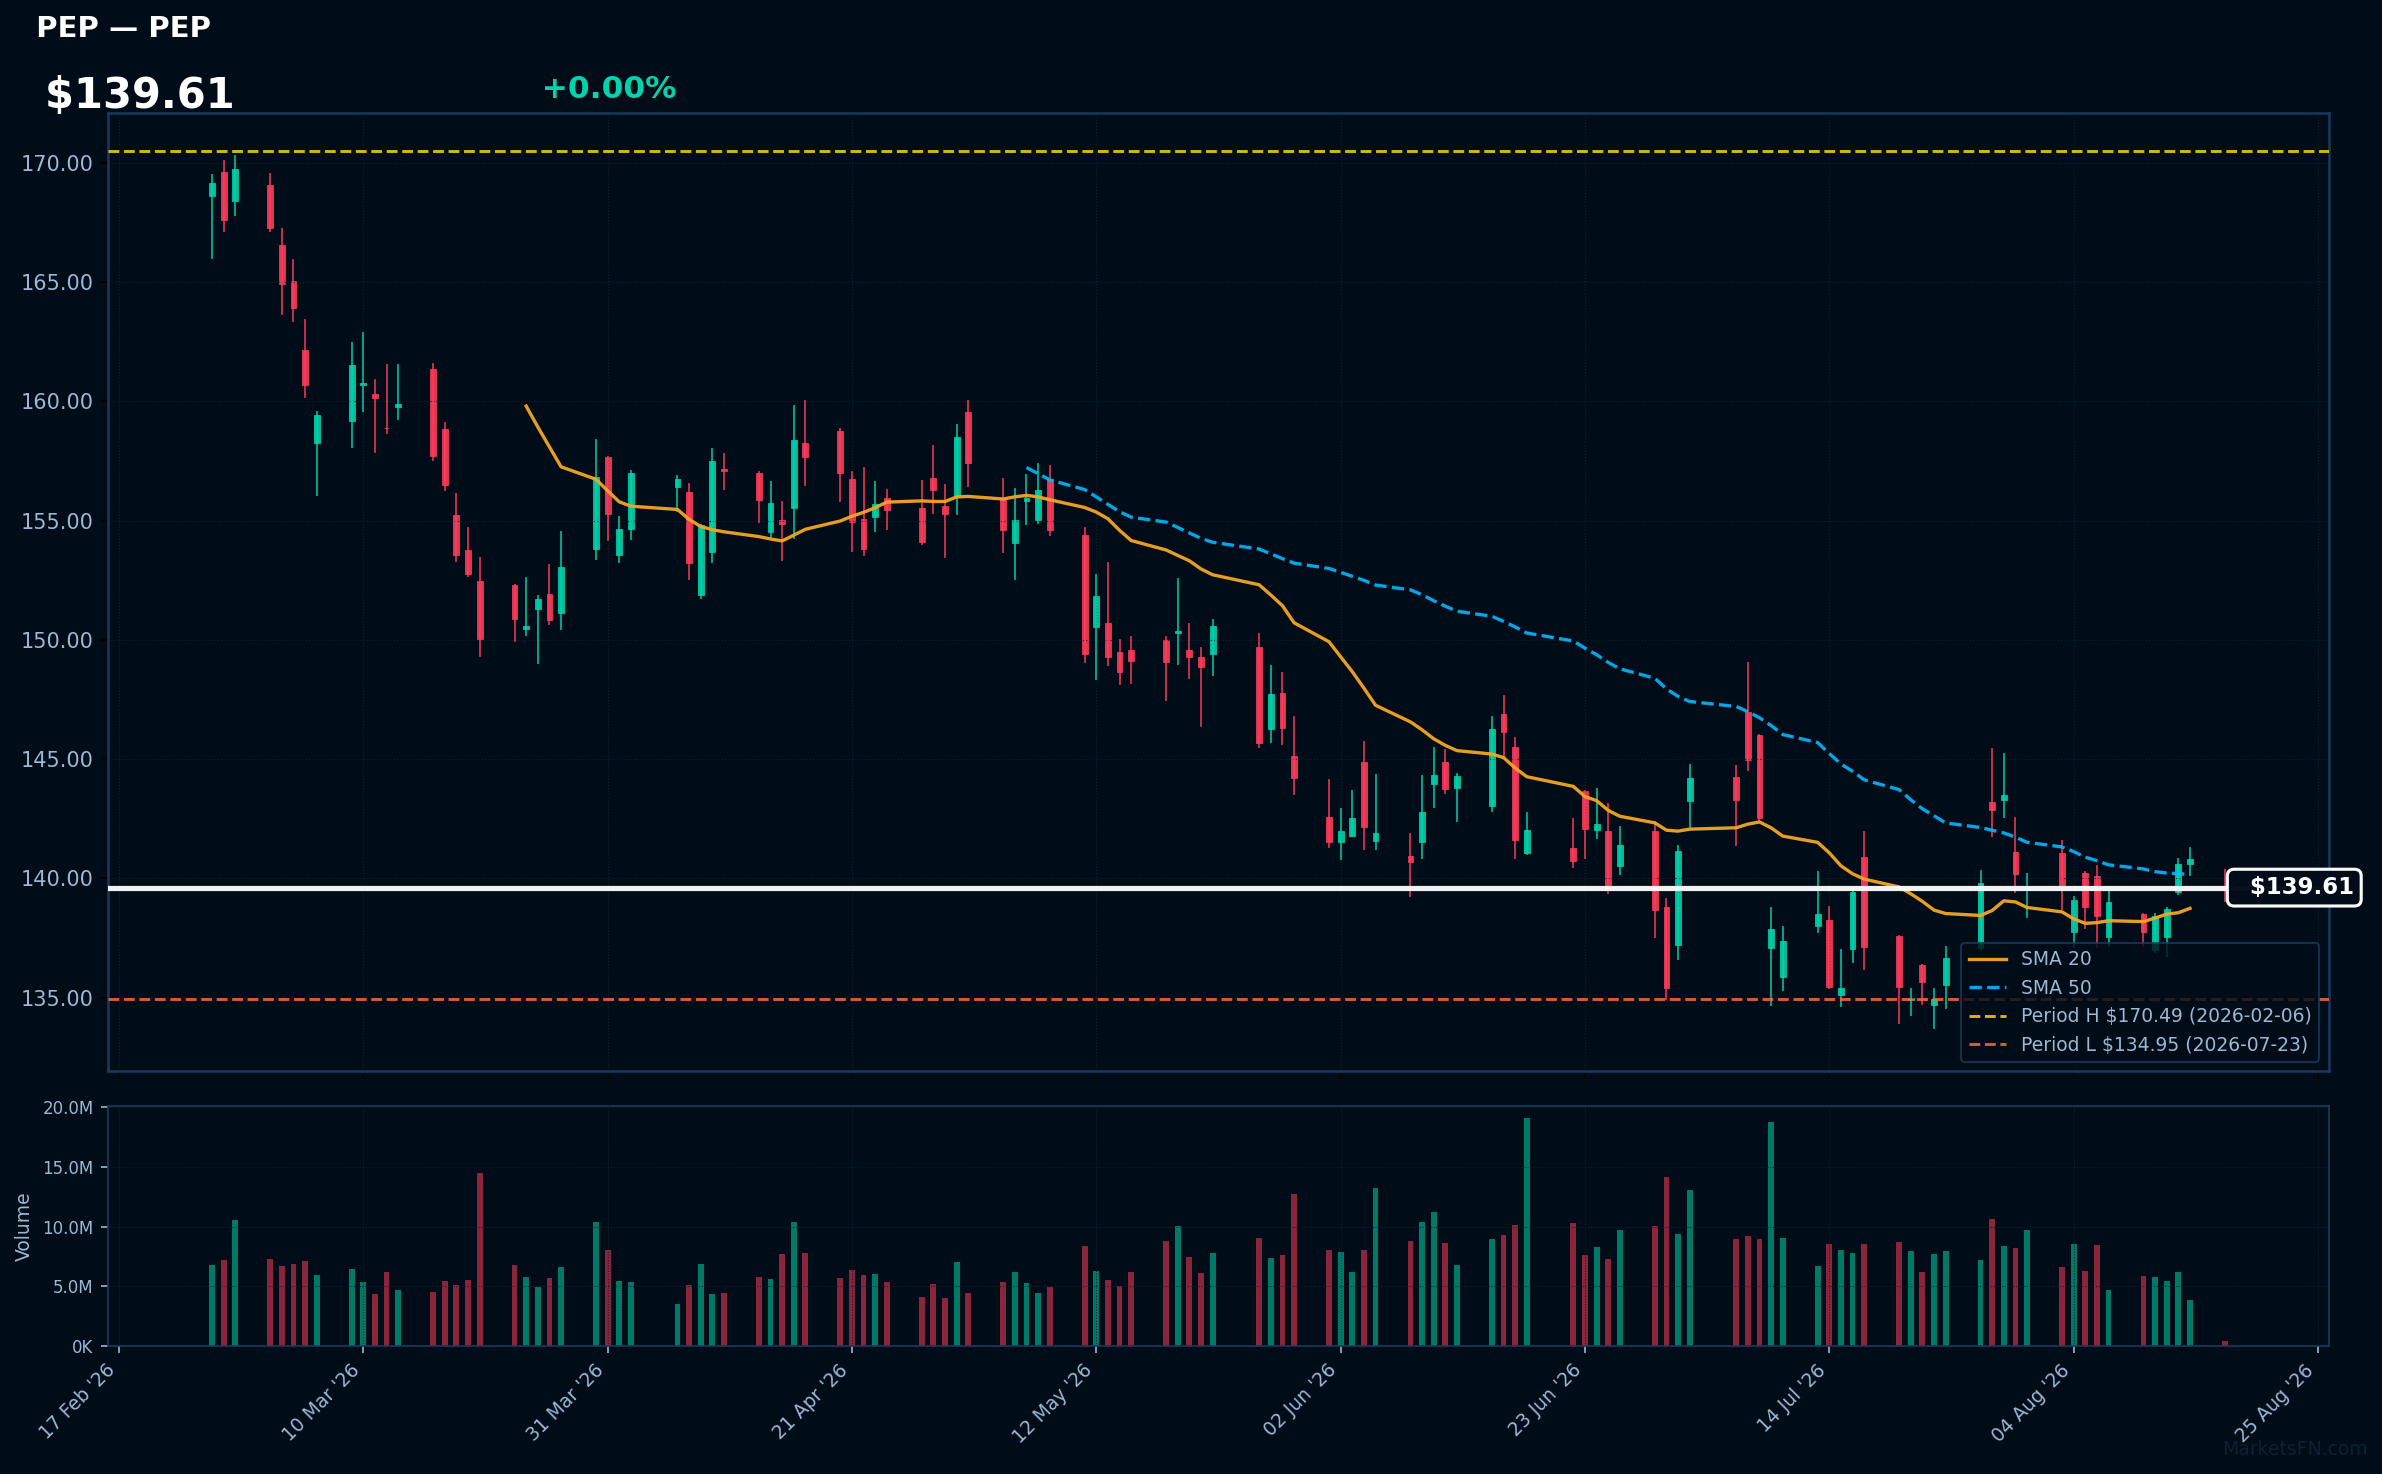Viewport: 2382px width, 1474px height.
Task: Select the 25 Aug '26 date label
Action: [2274, 1401]
